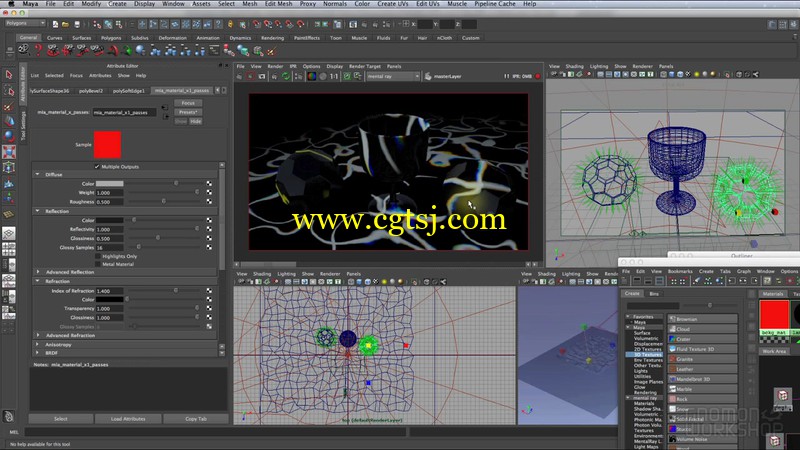800x450 pixels.
Task: Create a Granite texture in Hypershade
Action: point(703,359)
